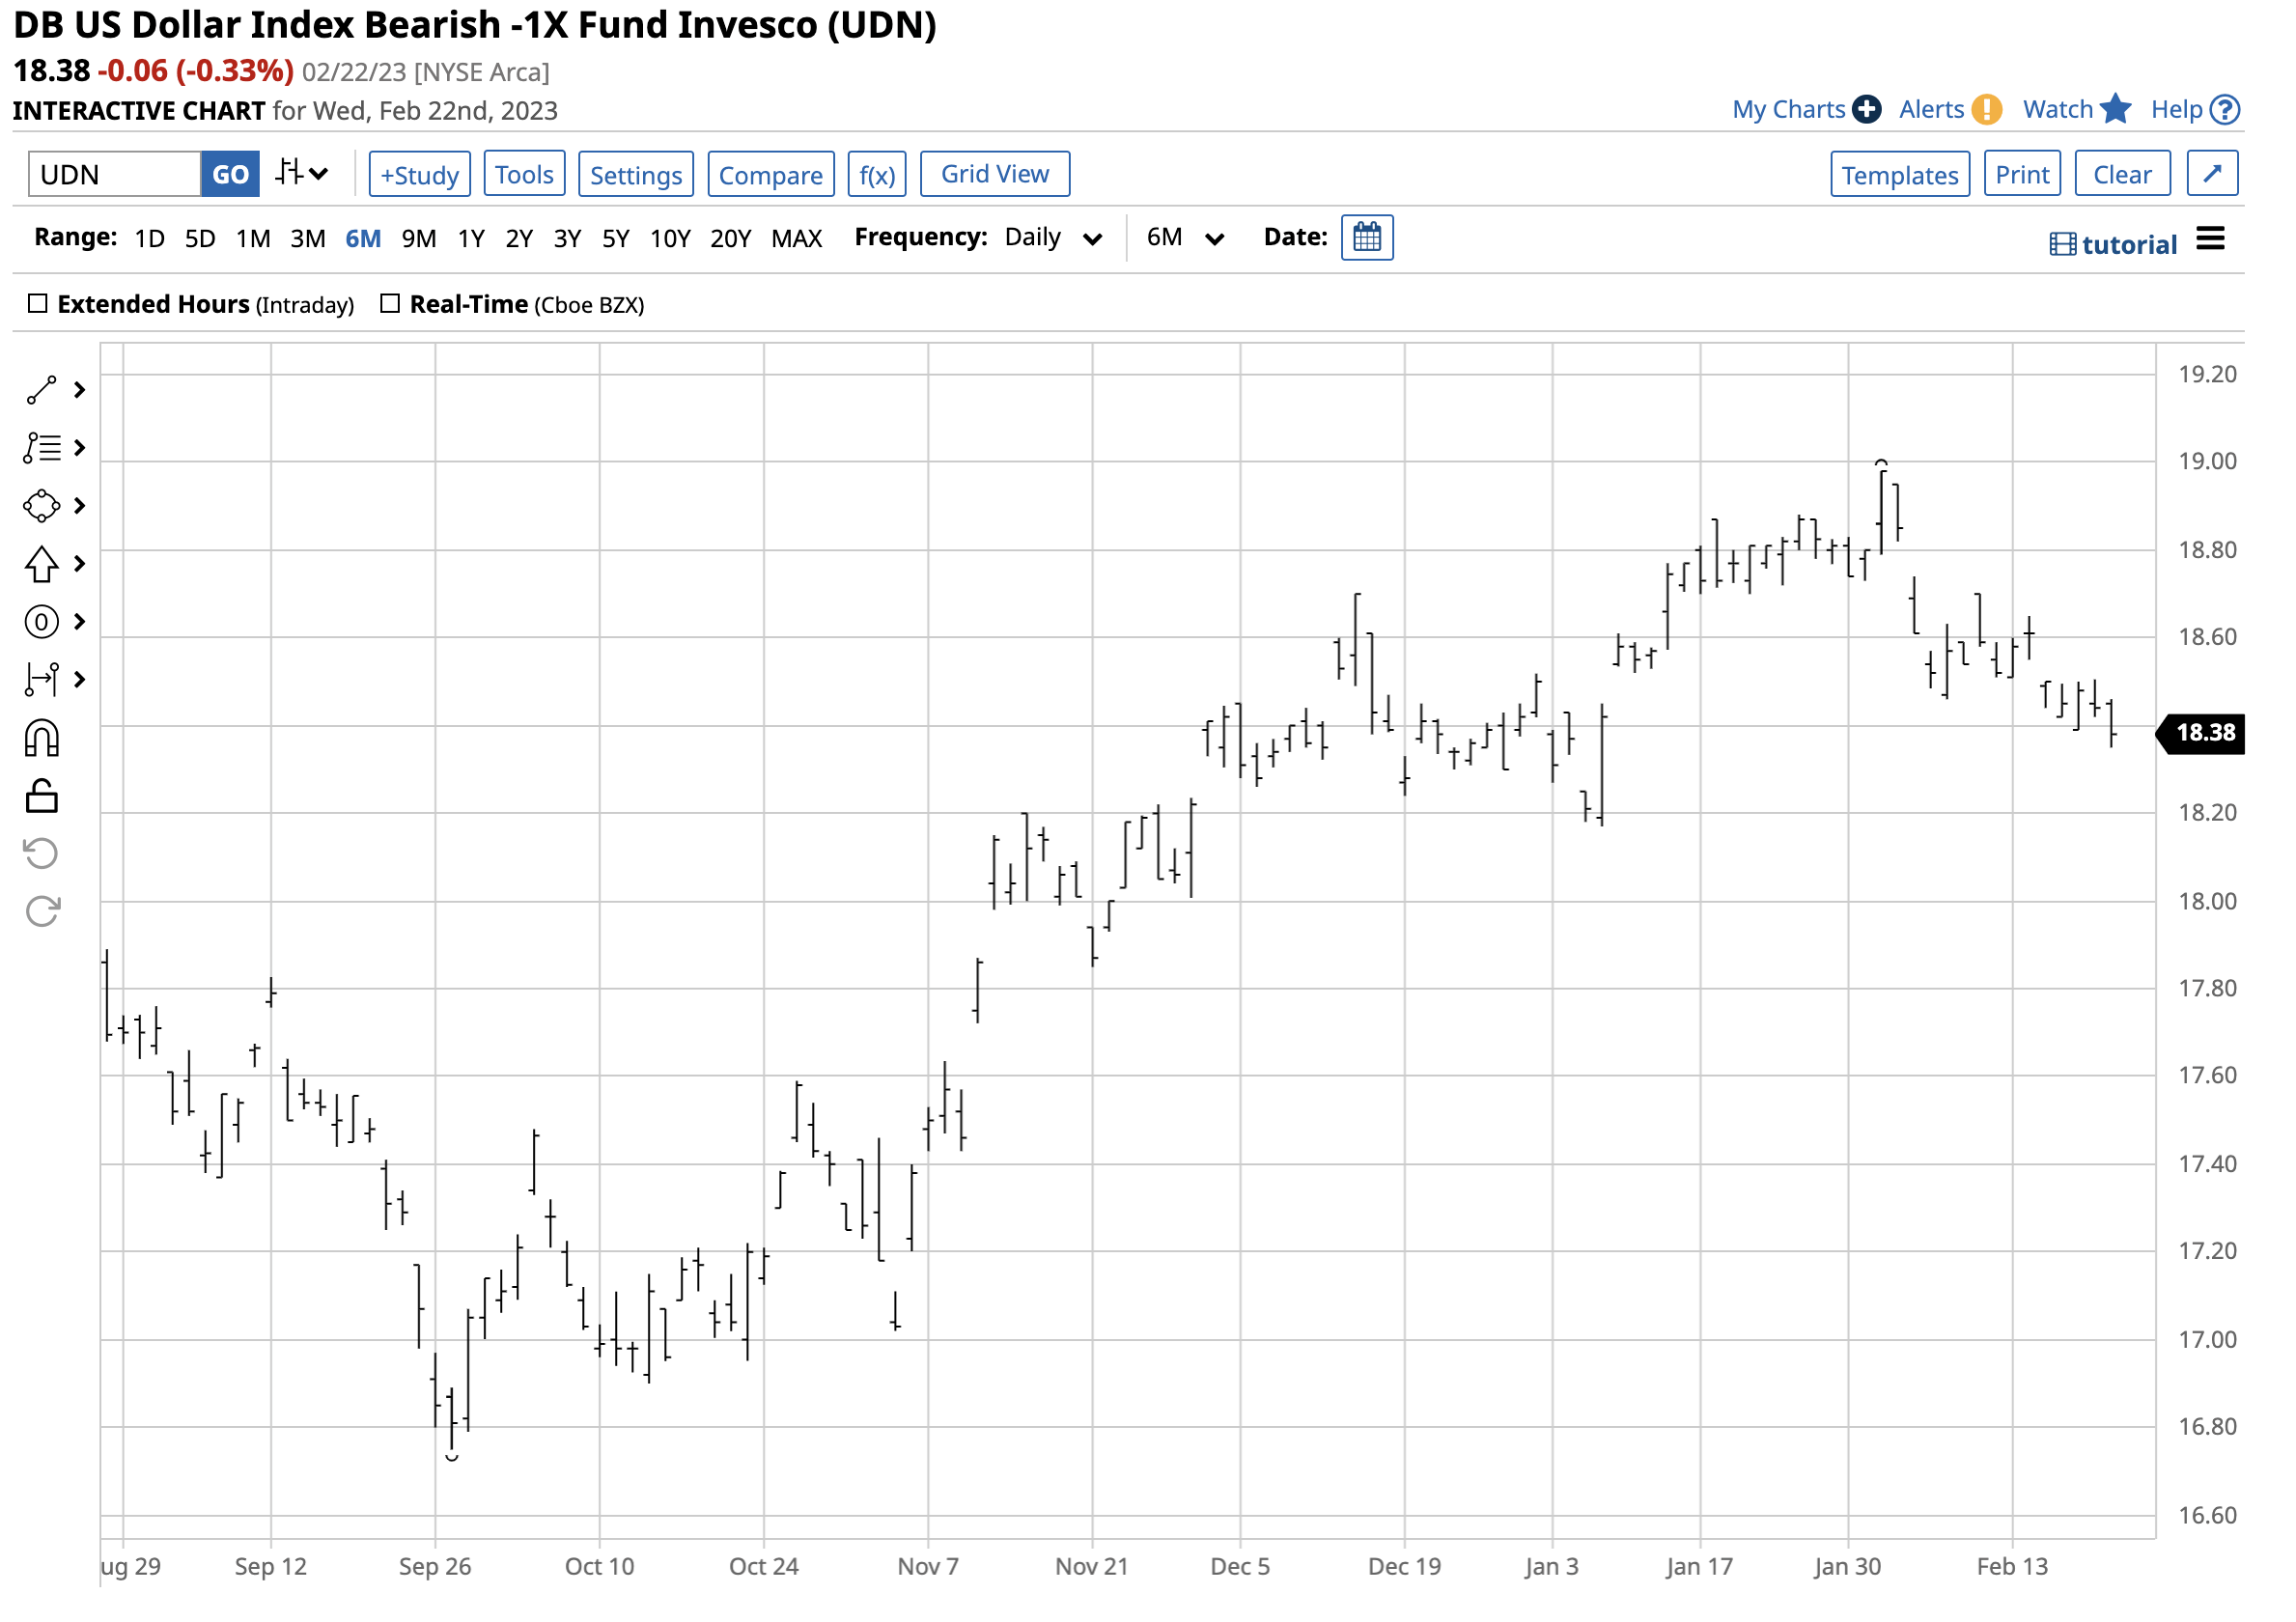Open chart in full screen via arrow icon

(x=2211, y=173)
